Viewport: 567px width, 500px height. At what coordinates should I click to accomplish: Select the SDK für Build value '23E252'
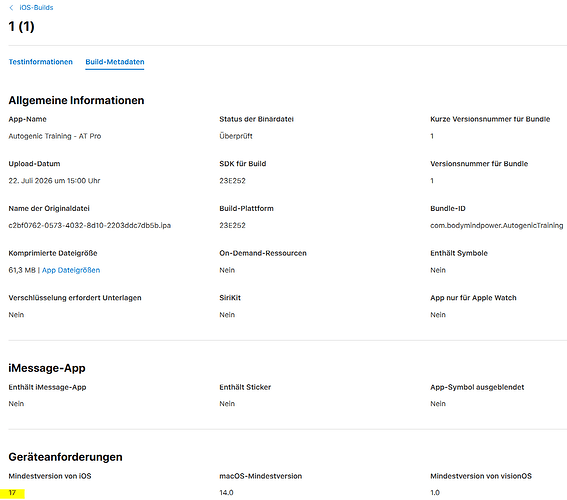click(232, 180)
